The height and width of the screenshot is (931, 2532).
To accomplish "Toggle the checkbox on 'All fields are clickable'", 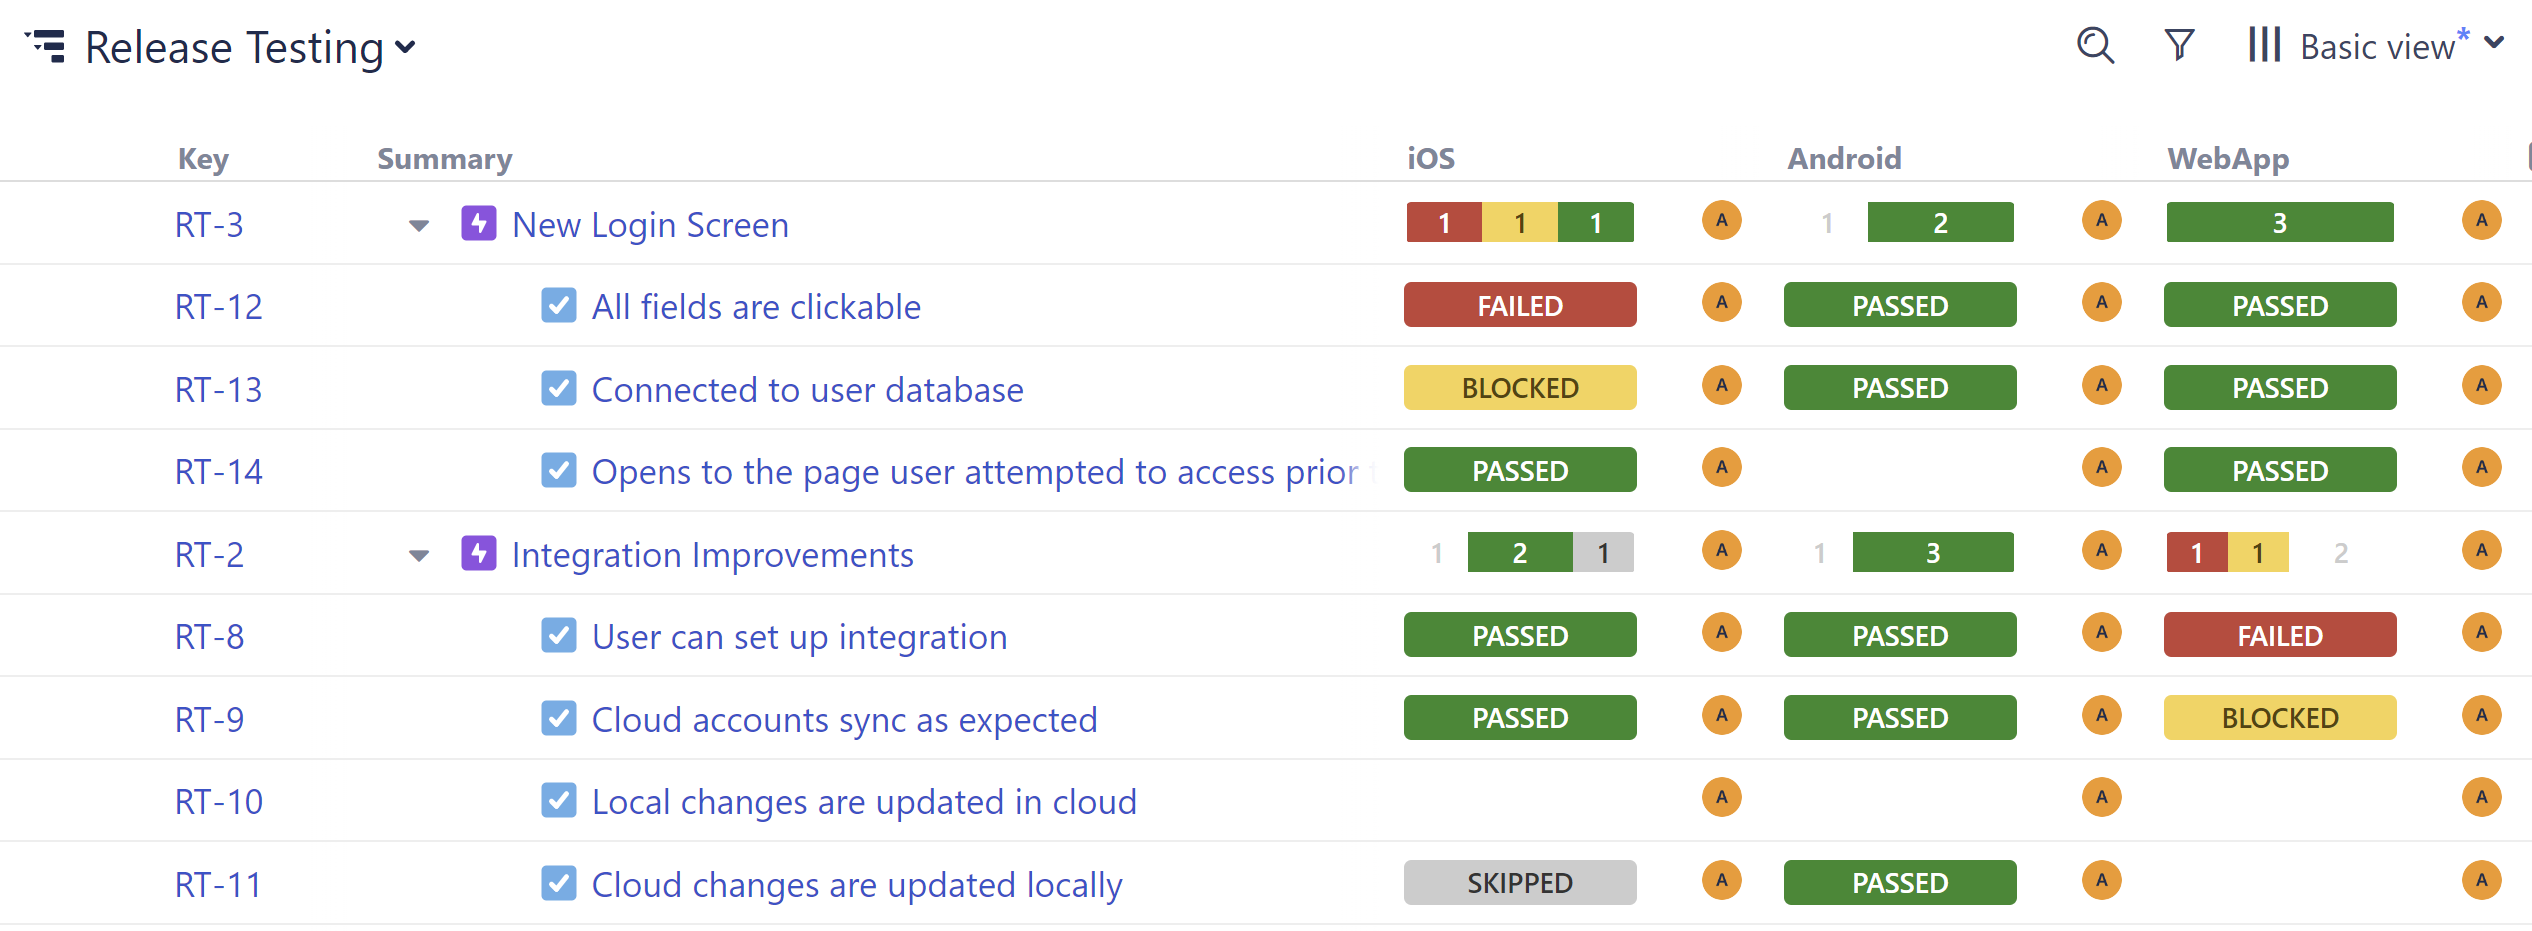I will [x=559, y=305].
